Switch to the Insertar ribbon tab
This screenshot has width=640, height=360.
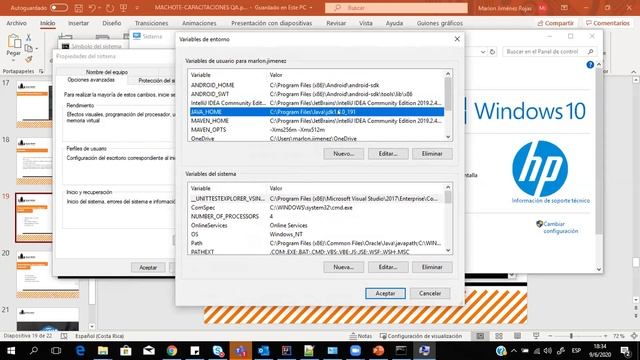pos(78,23)
